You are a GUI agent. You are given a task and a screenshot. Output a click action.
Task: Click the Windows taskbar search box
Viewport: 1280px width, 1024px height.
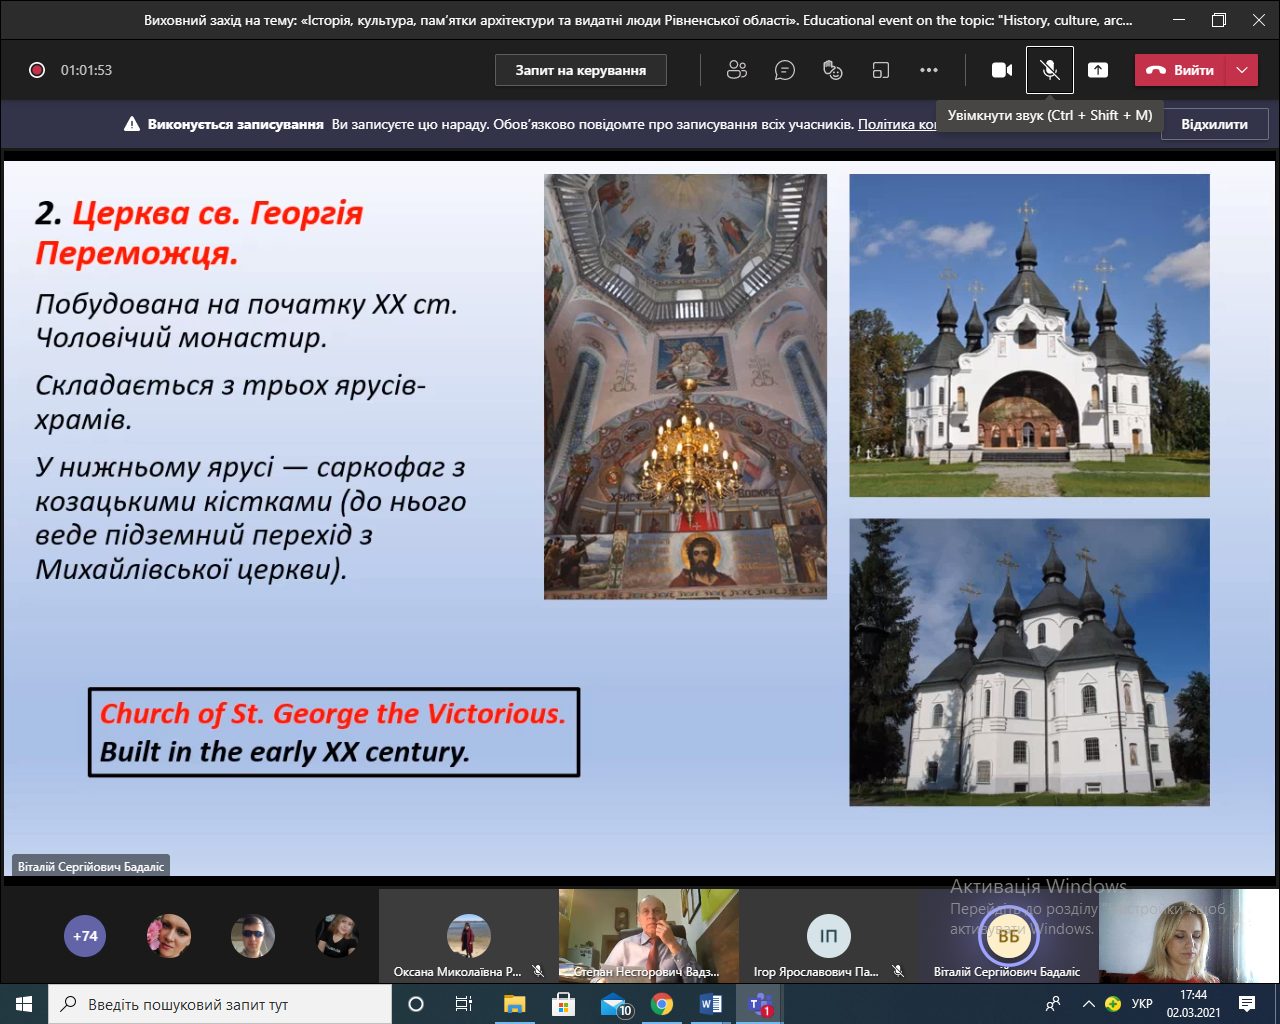pos(220,1004)
